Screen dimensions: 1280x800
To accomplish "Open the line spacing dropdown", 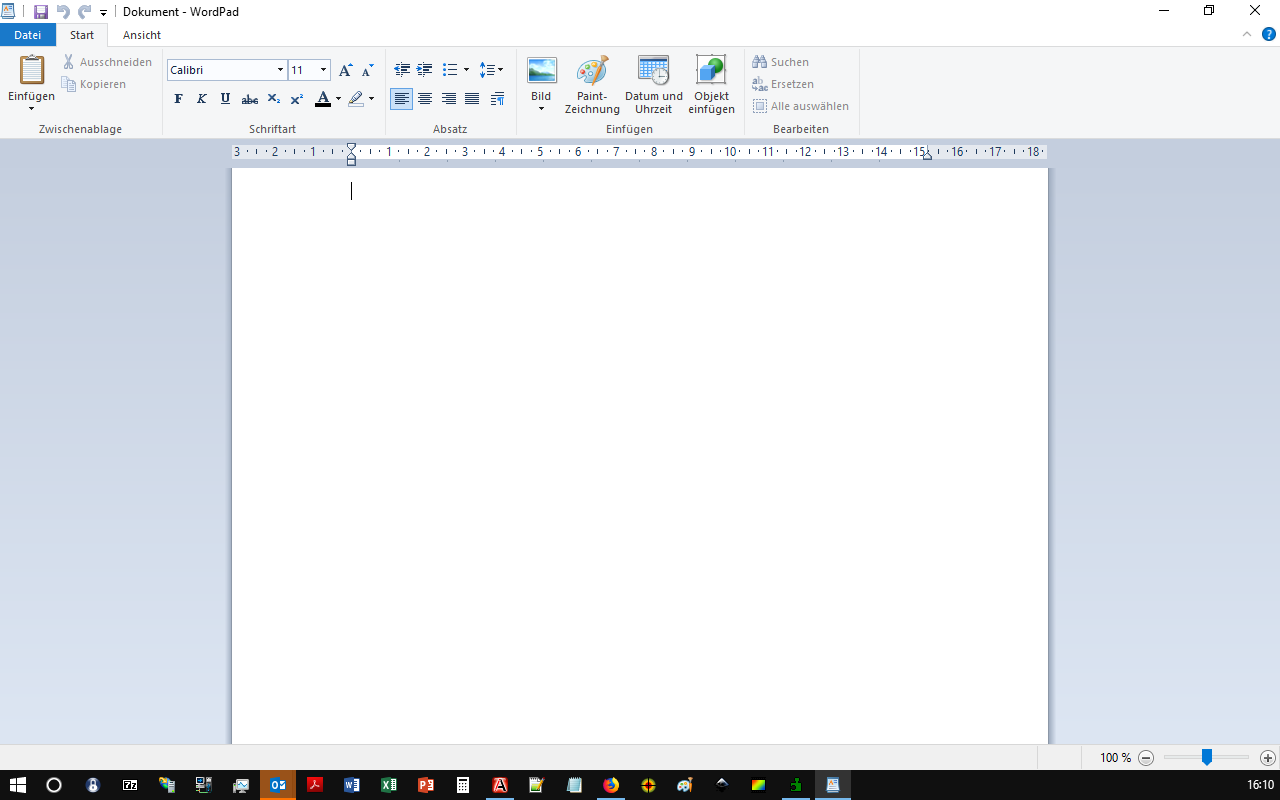I will [491, 70].
